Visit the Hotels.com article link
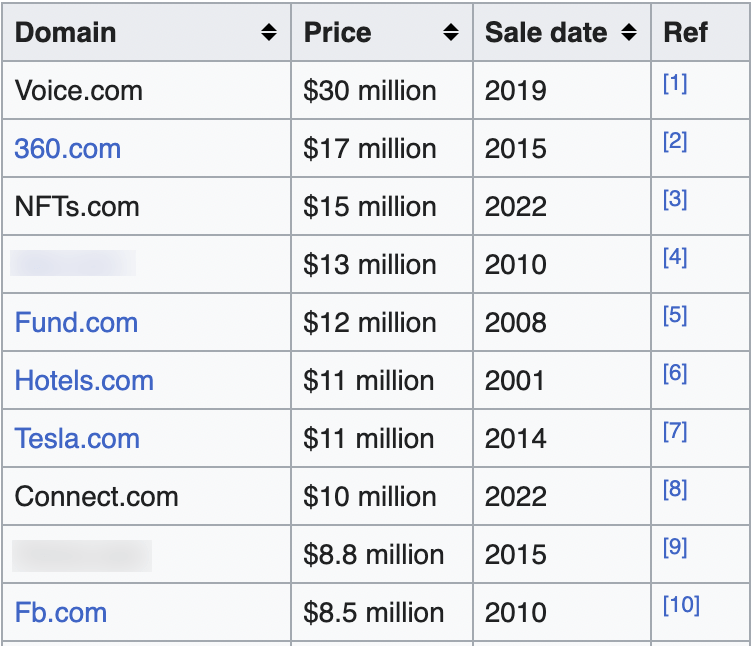Screen dimensions: 754x646 pos(84,381)
